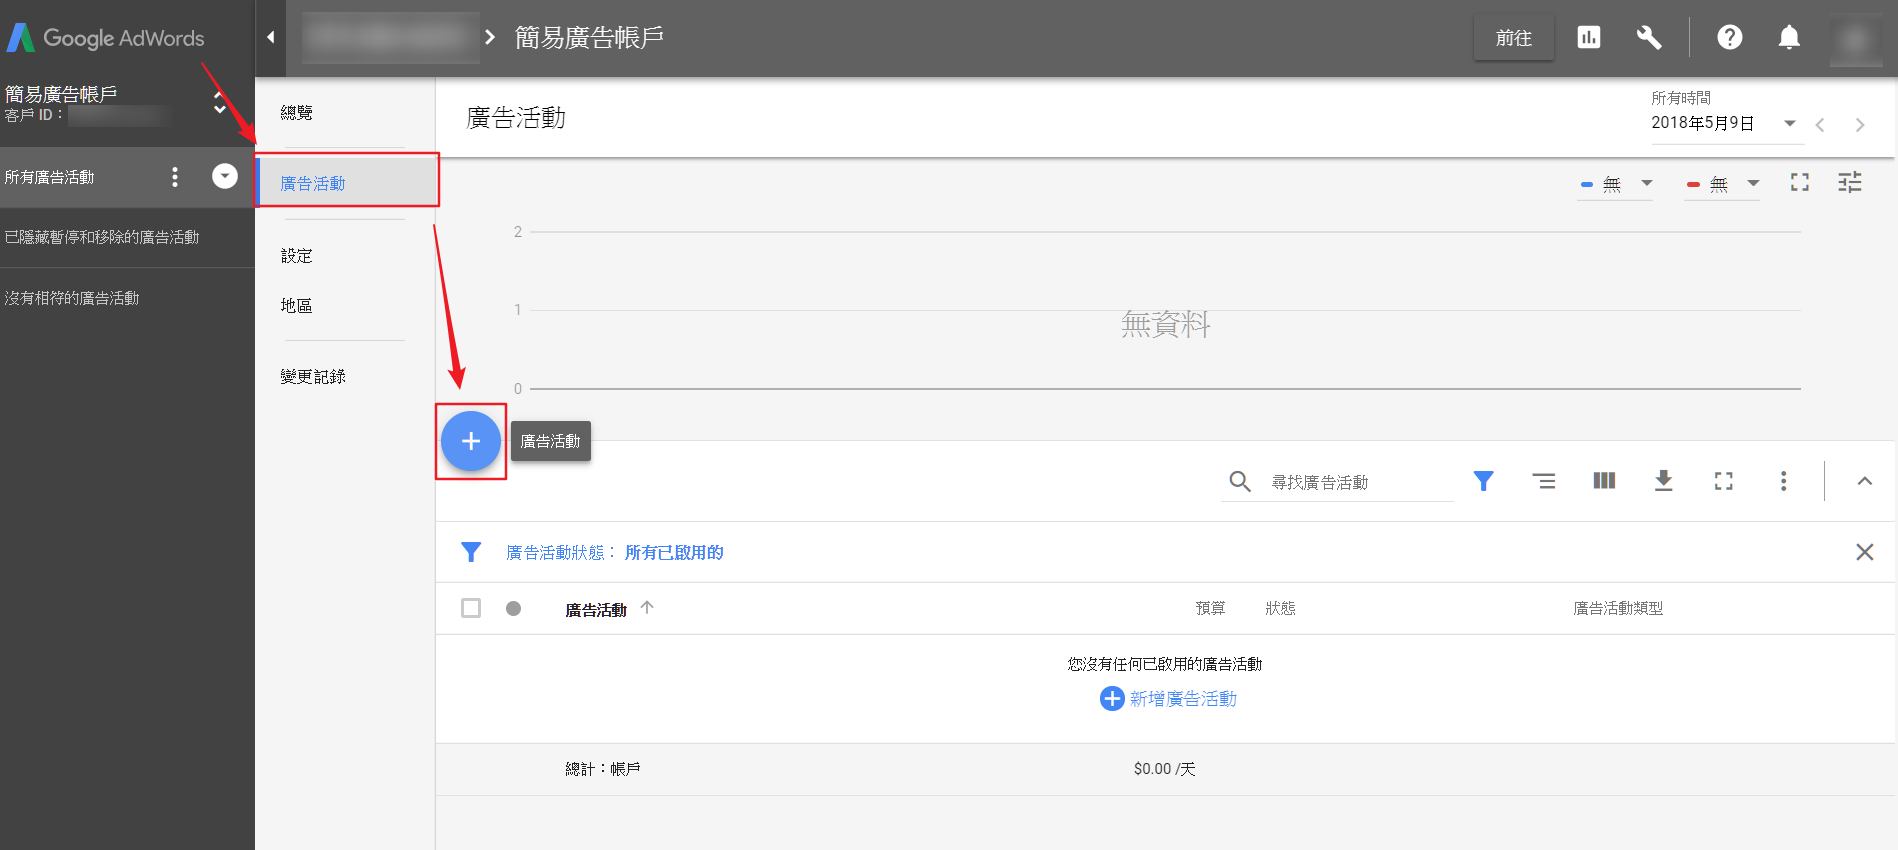Viewport: 1898px width, 850px height.
Task: Open the columns modifier icon
Action: pyautogui.click(x=1603, y=481)
